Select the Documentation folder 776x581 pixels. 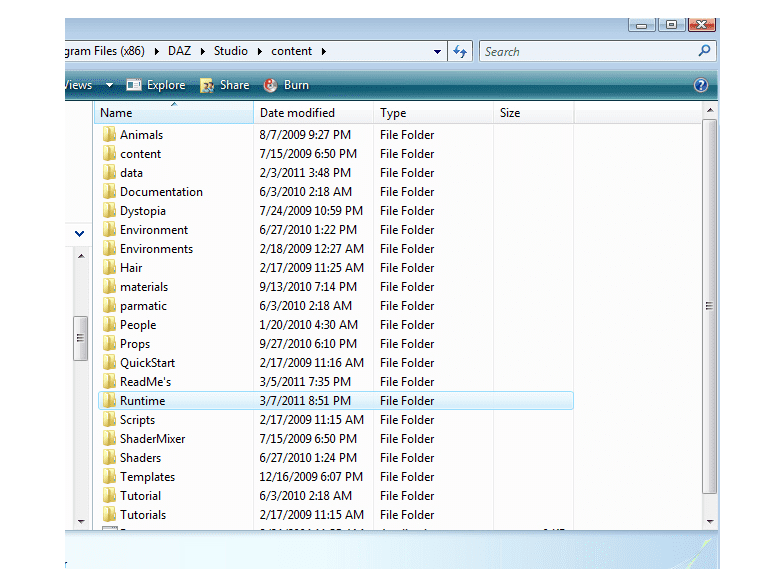161,192
